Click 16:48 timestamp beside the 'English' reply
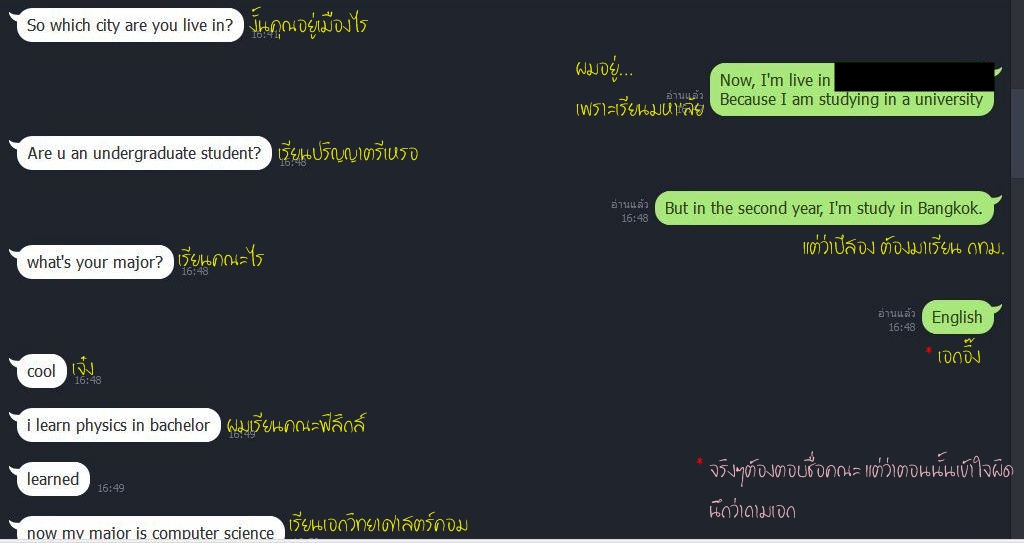The width and height of the screenshot is (1024, 543). (902, 327)
